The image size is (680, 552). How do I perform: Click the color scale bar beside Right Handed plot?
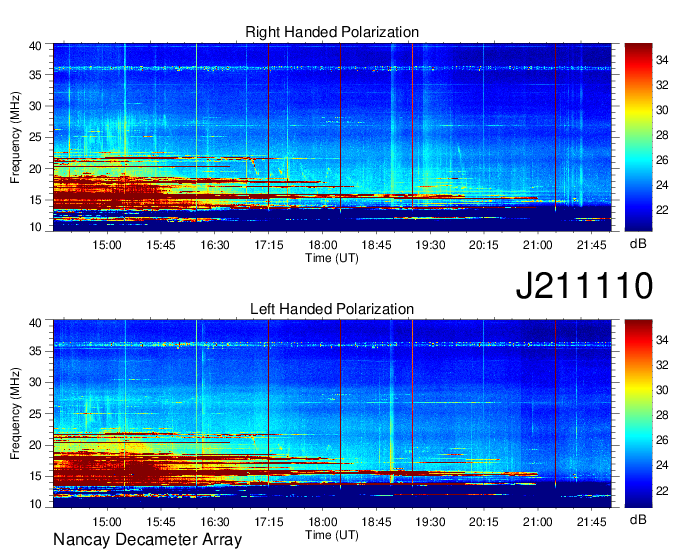point(638,137)
